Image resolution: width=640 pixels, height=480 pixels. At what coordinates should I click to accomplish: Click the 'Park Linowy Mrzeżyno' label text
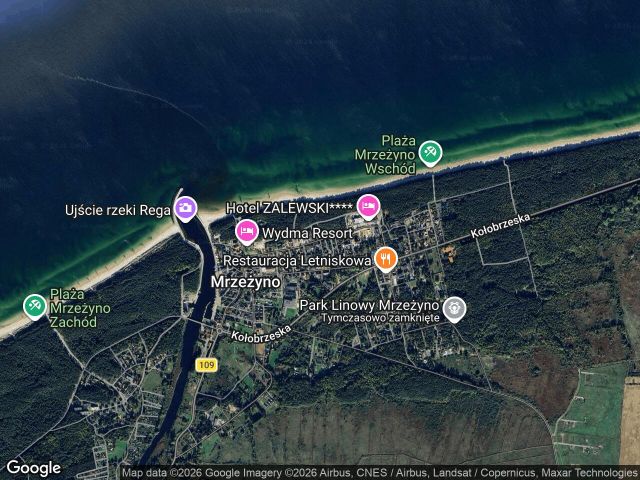pos(369,305)
